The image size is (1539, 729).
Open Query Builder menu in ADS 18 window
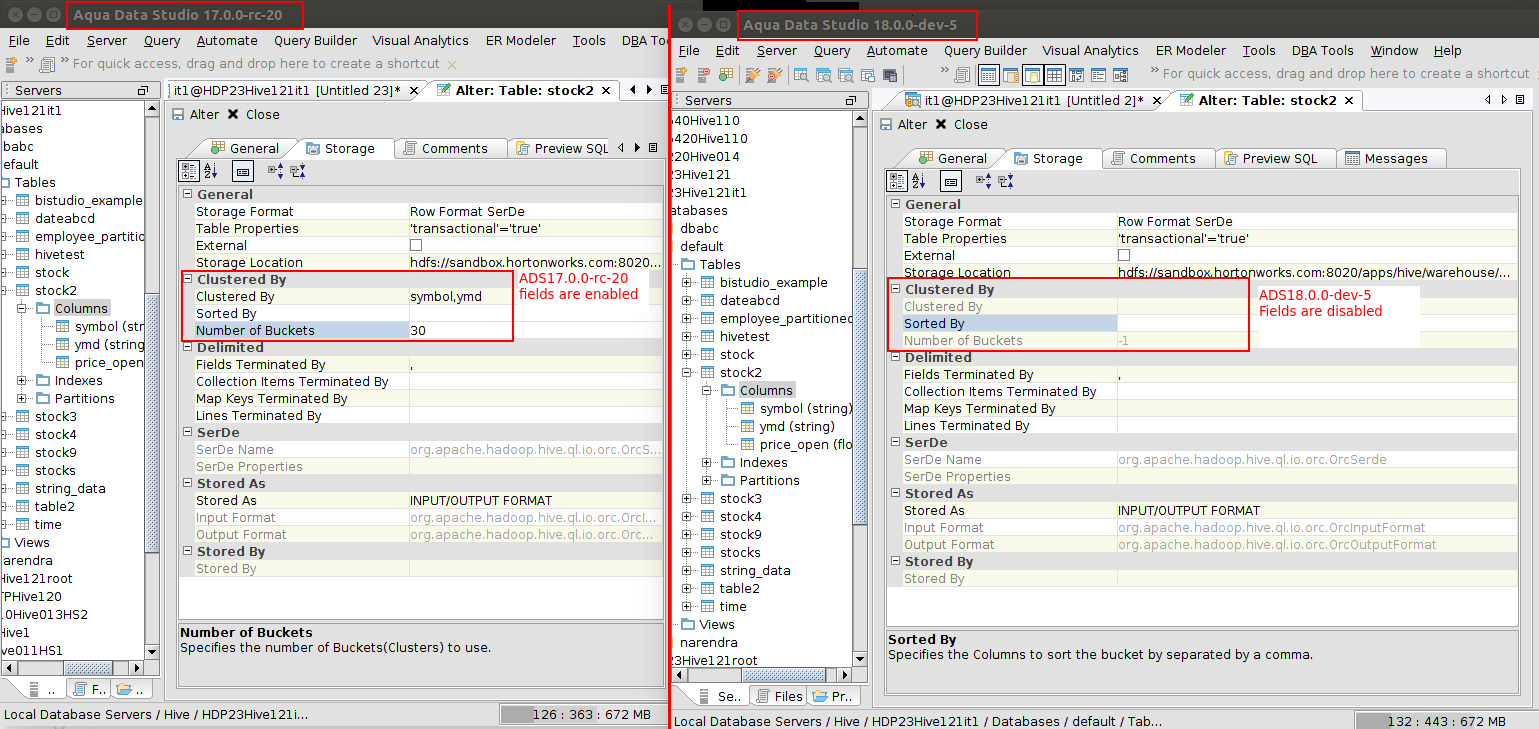coord(985,50)
